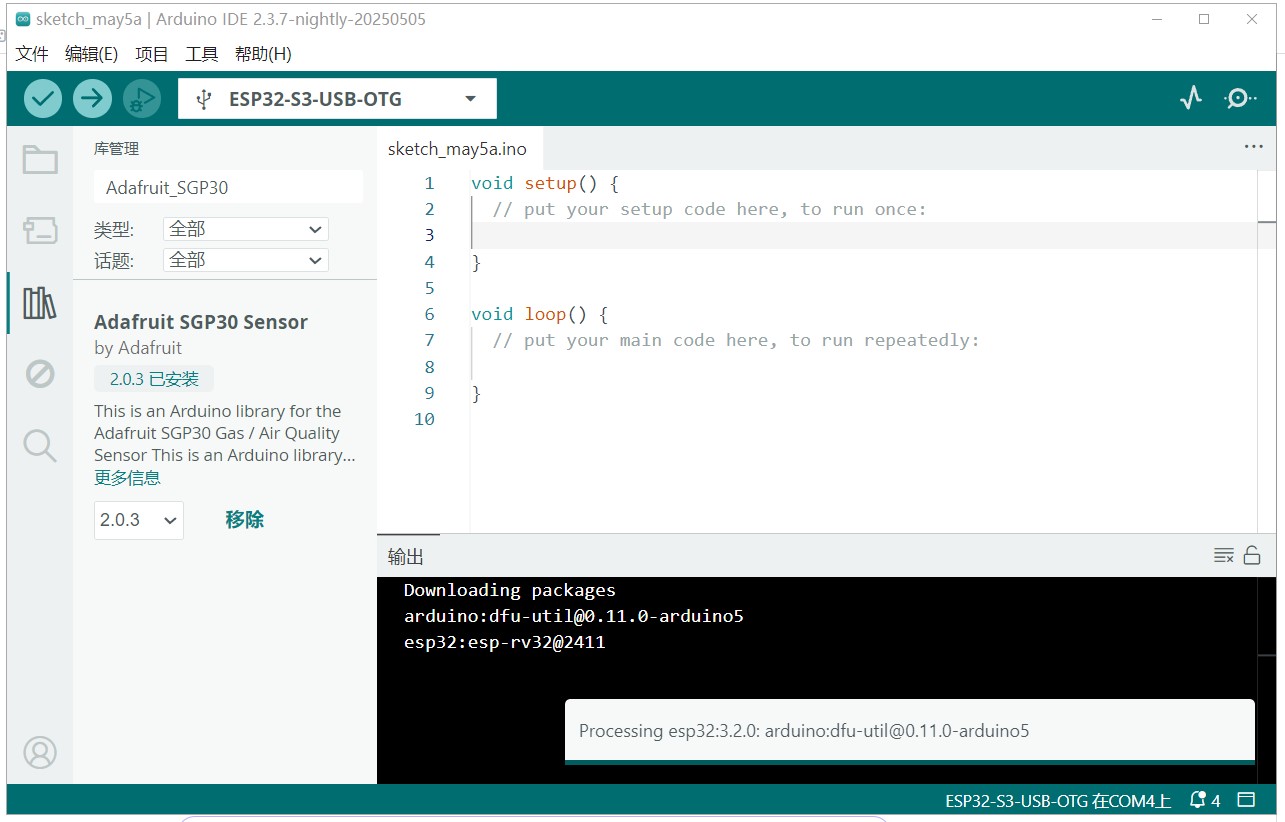Open the Serial Monitor icon
Viewport: 1285px width, 822px height.
[1240, 98]
